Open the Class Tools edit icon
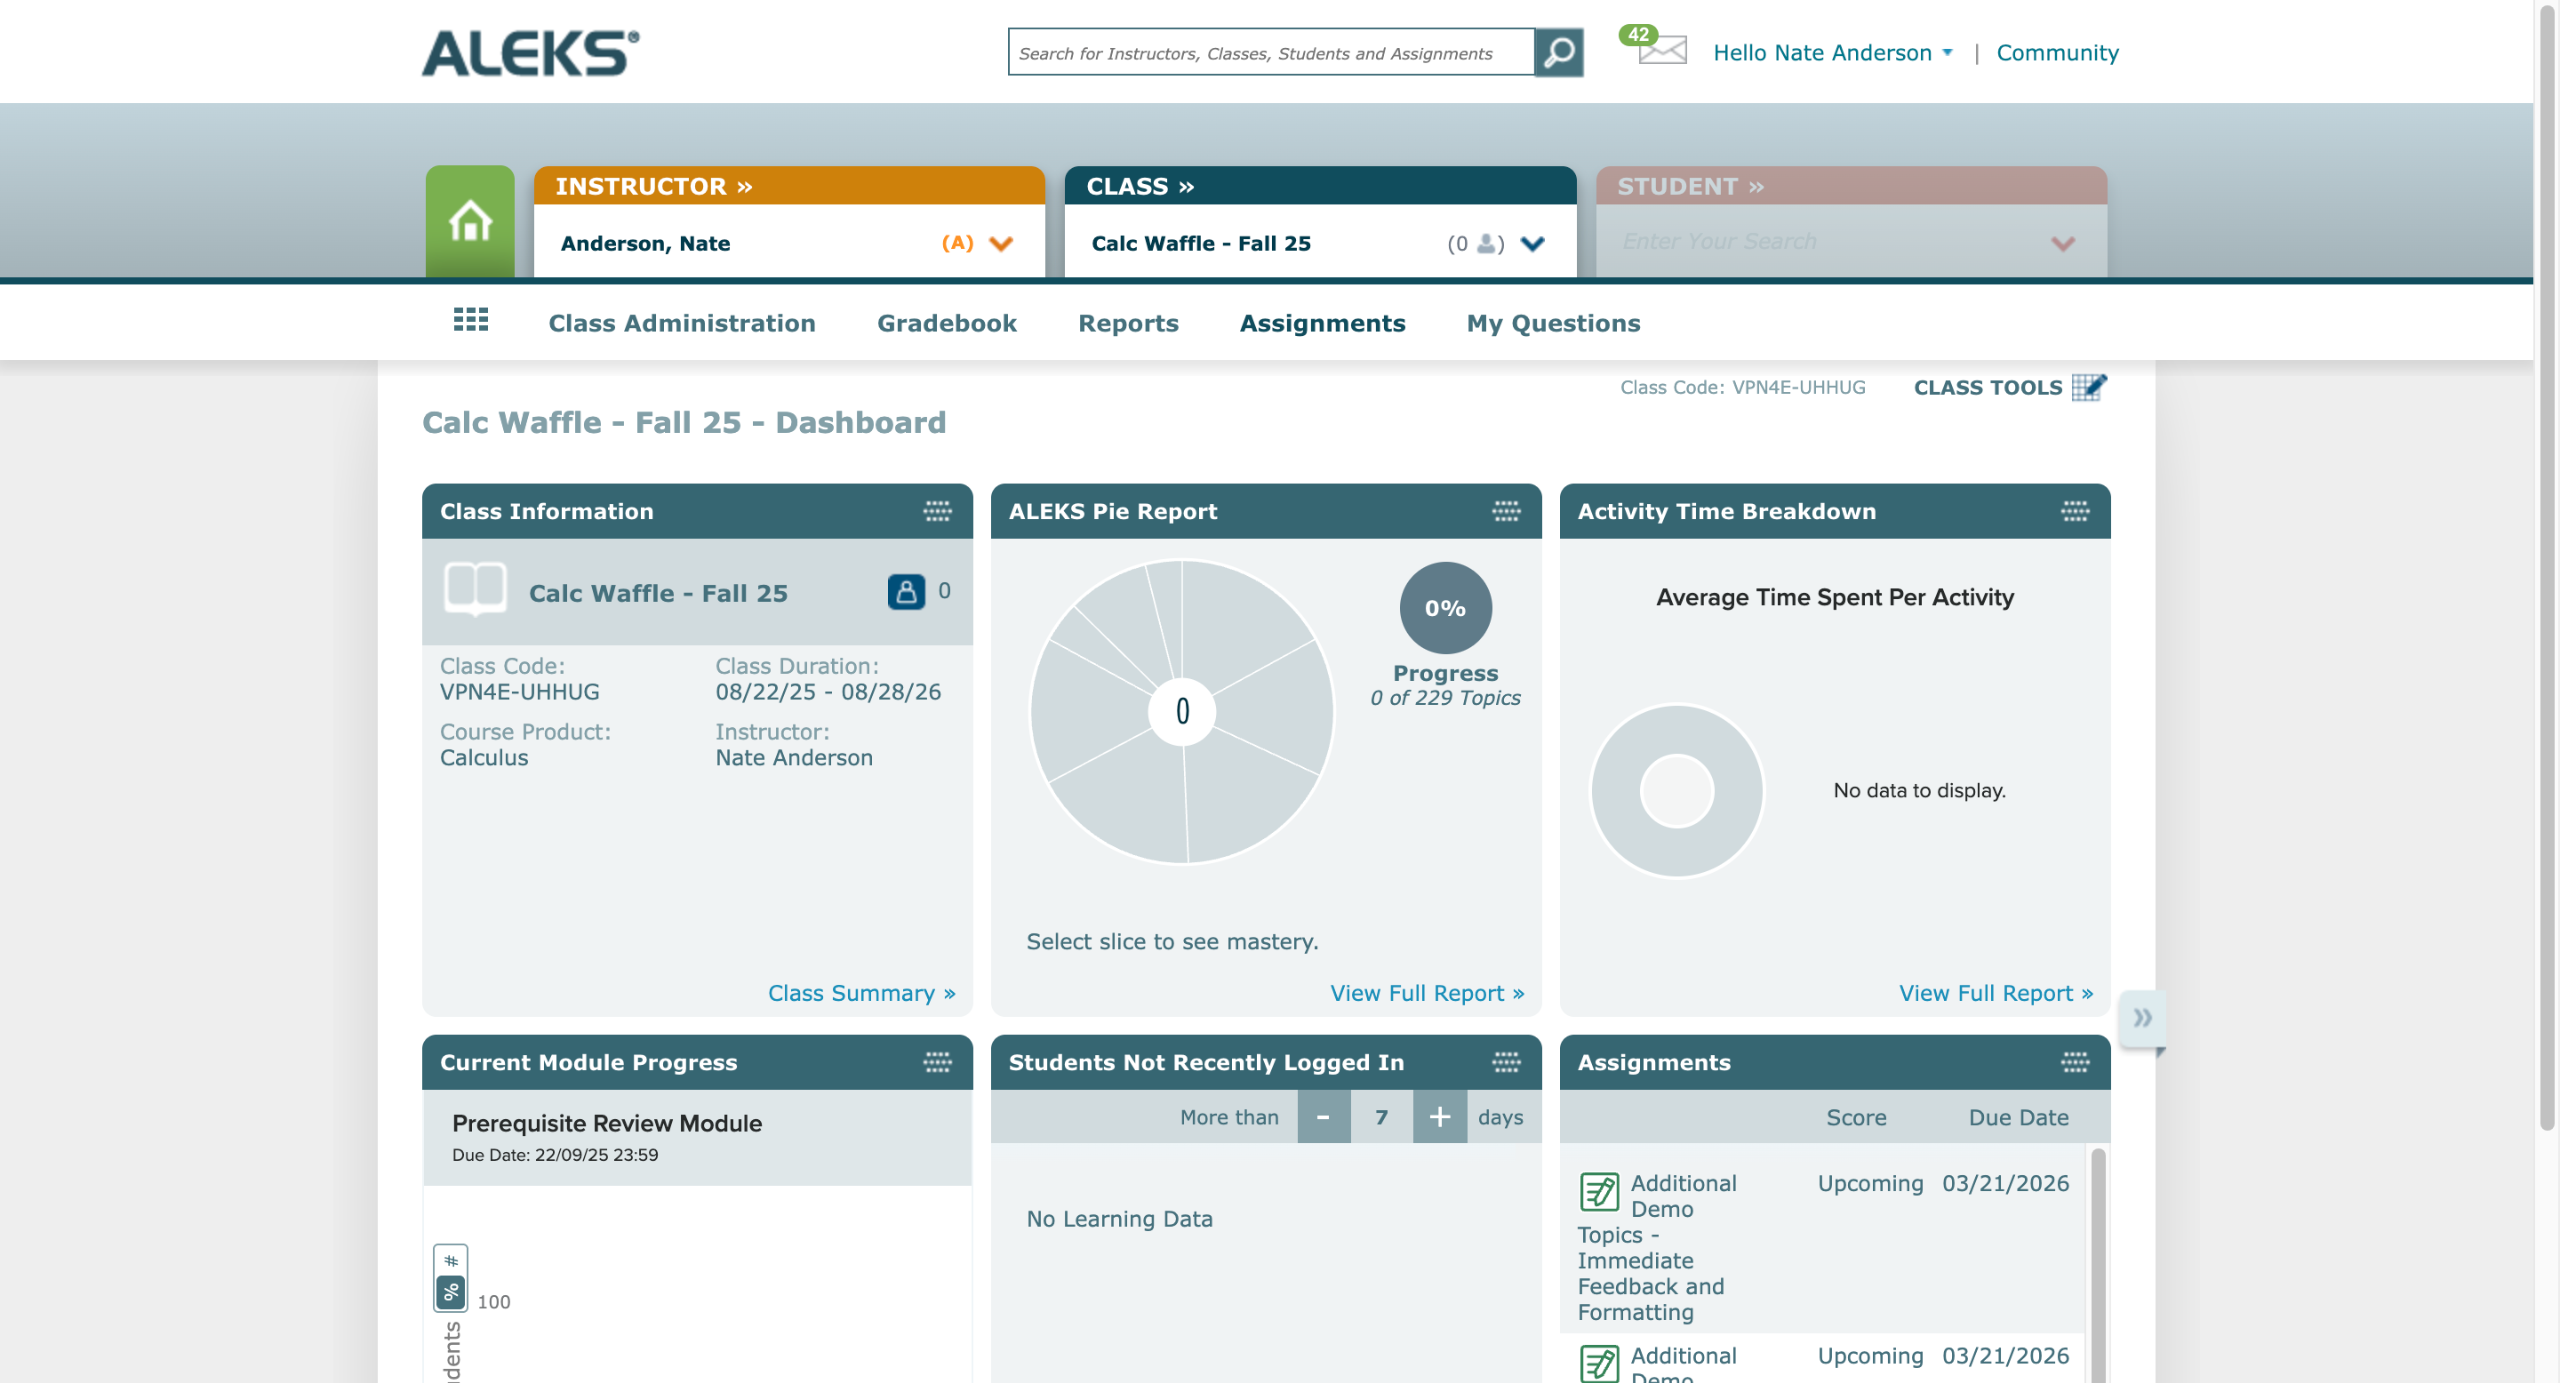Viewport: 2560px width, 1383px height. click(2088, 387)
